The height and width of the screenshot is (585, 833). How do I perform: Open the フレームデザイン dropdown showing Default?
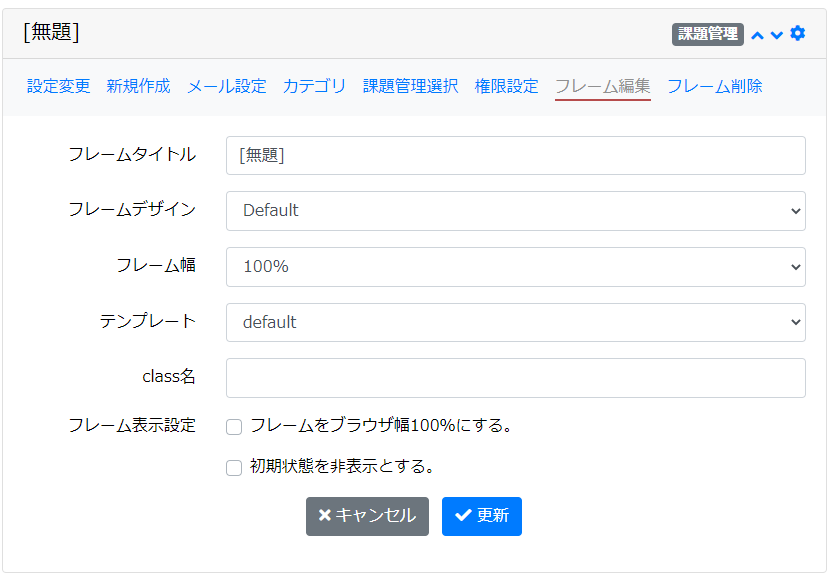[515, 211]
